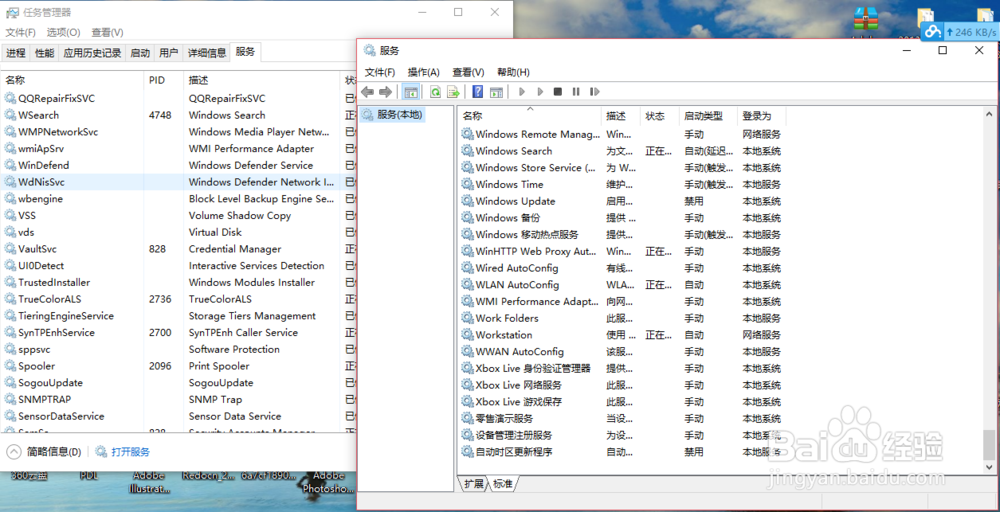Open 文件(F) menu in Task Manager
Image resolution: width=1000 pixels, height=512 pixels.
click(21, 32)
